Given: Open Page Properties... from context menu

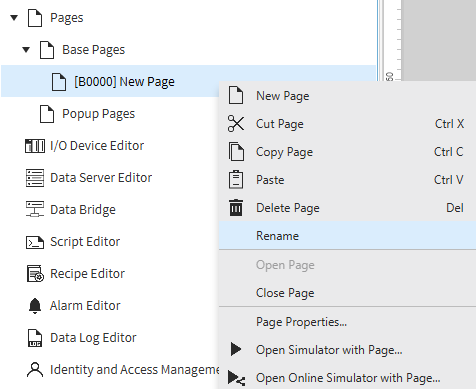Looking at the screenshot, I should (347, 322).
